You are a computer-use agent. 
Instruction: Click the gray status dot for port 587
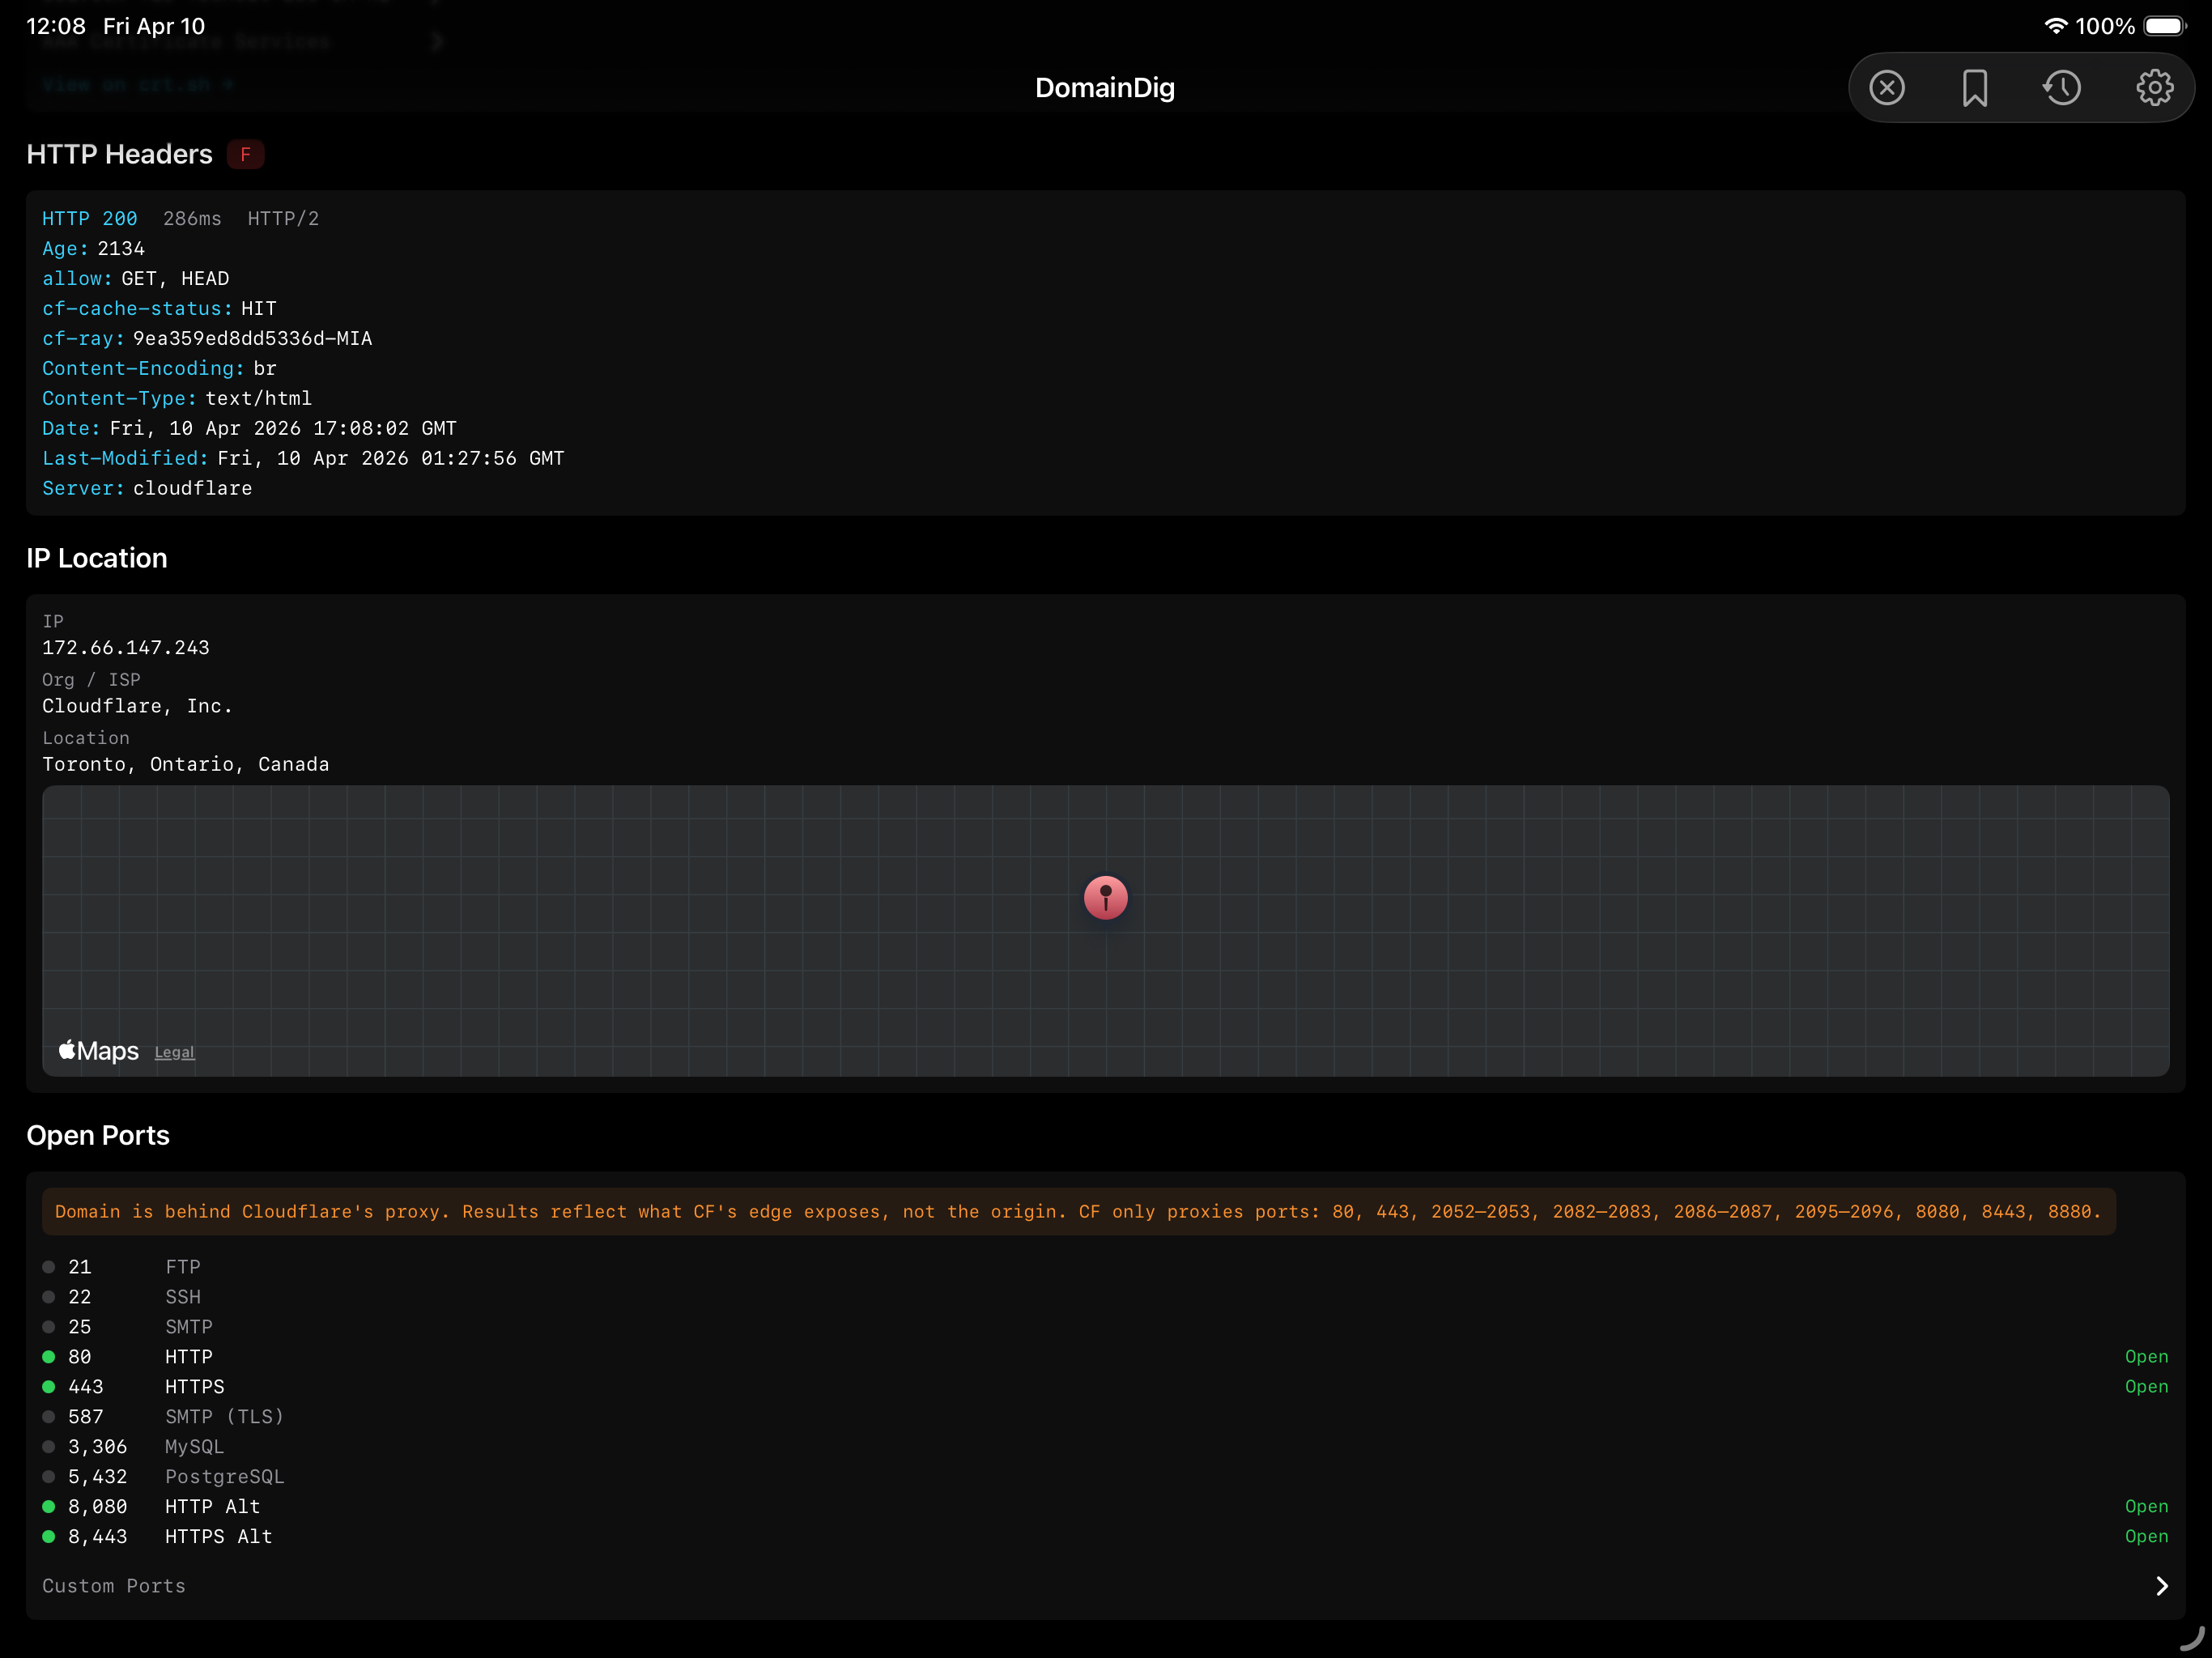[48, 1416]
